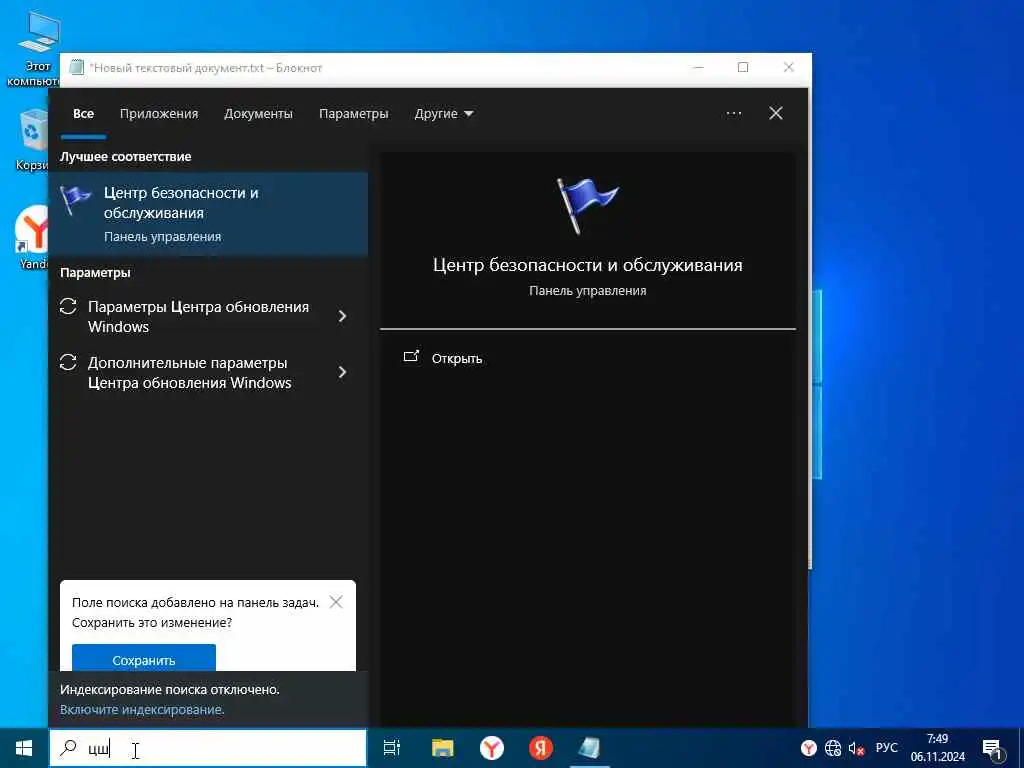The height and width of the screenshot is (768, 1024).
Task: Switch to the Документы tab
Action: (259, 114)
